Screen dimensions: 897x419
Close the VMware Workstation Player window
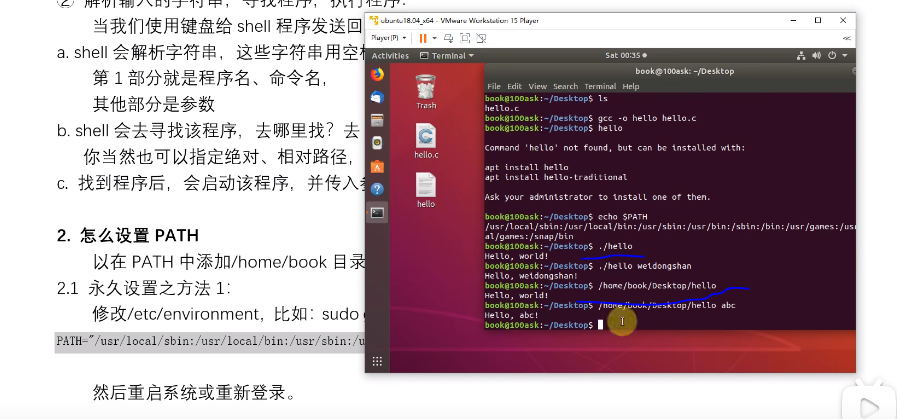[x=843, y=21]
